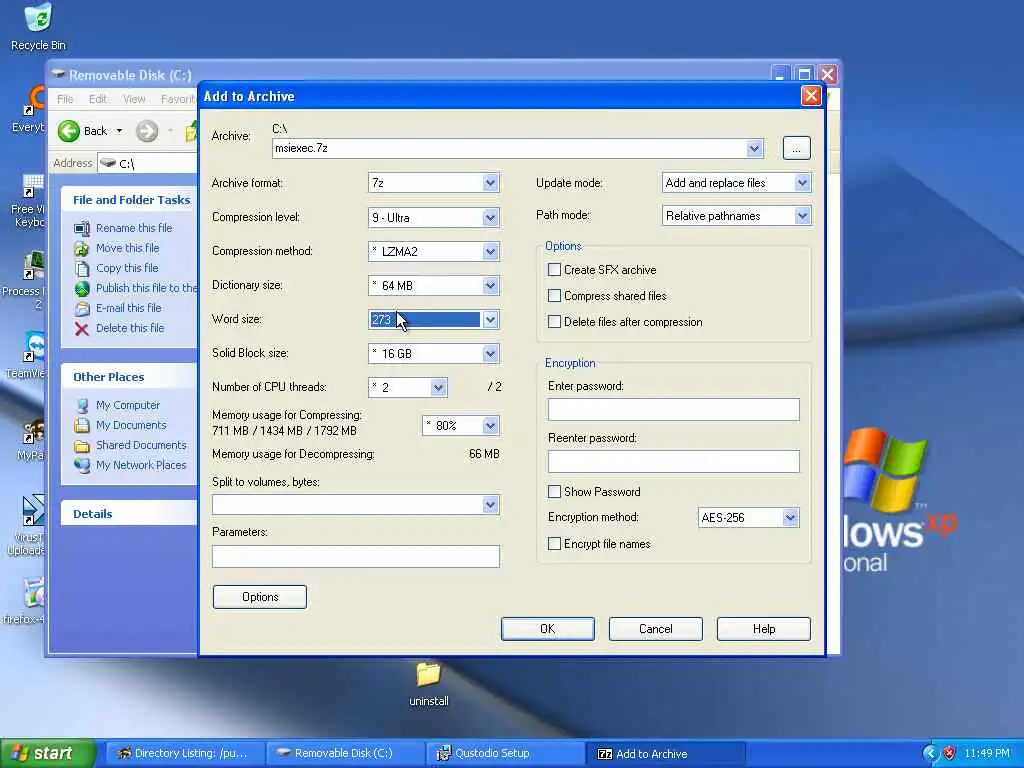Click the Help button
The height and width of the screenshot is (768, 1024).
click(x=763, y=629)
